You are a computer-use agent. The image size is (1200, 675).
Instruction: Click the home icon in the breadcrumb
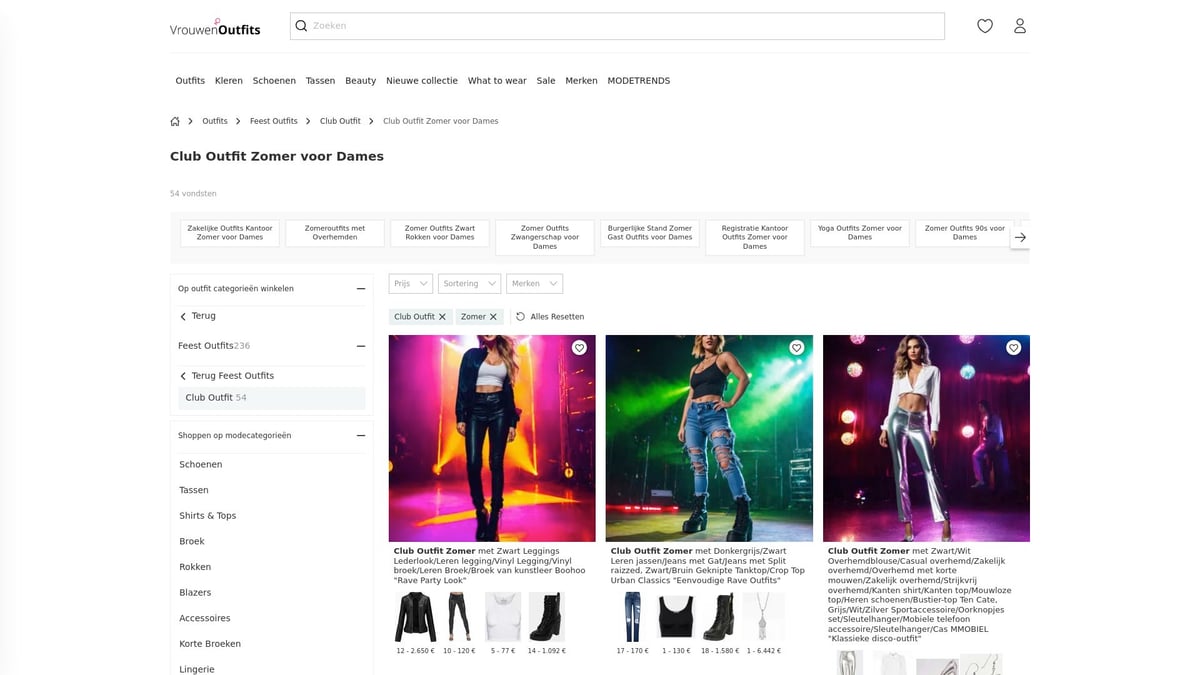tap(174, 120)
